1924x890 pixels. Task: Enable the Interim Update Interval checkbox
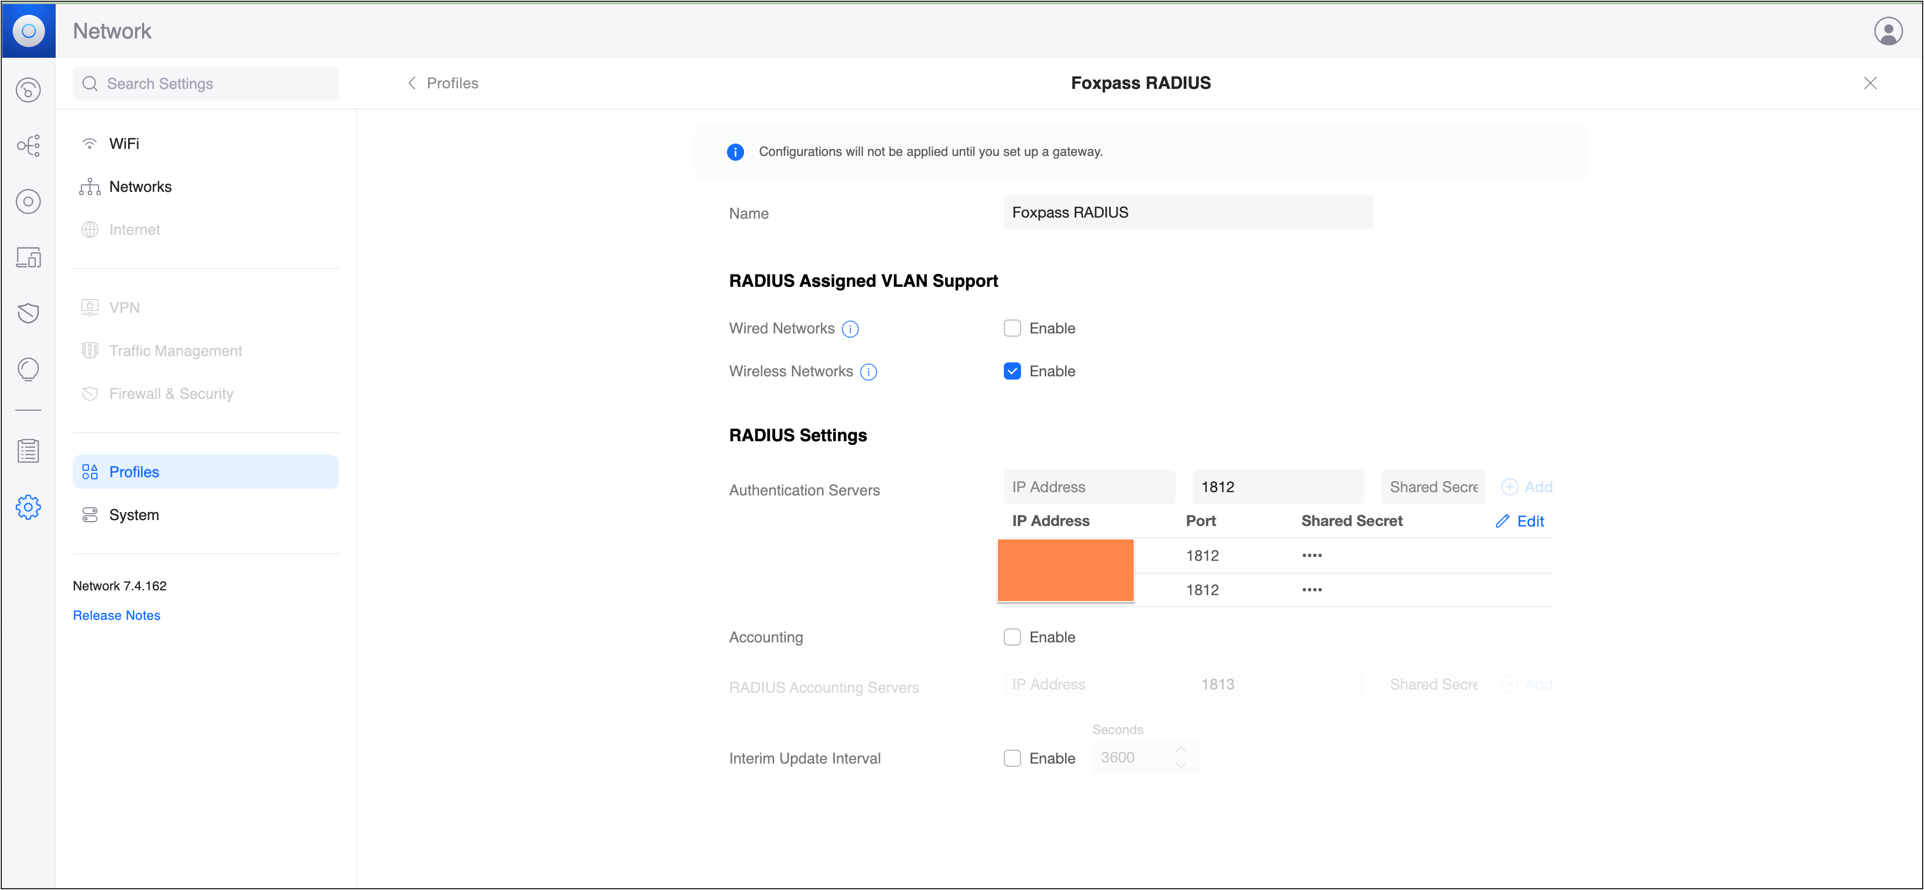point(1012,758)
